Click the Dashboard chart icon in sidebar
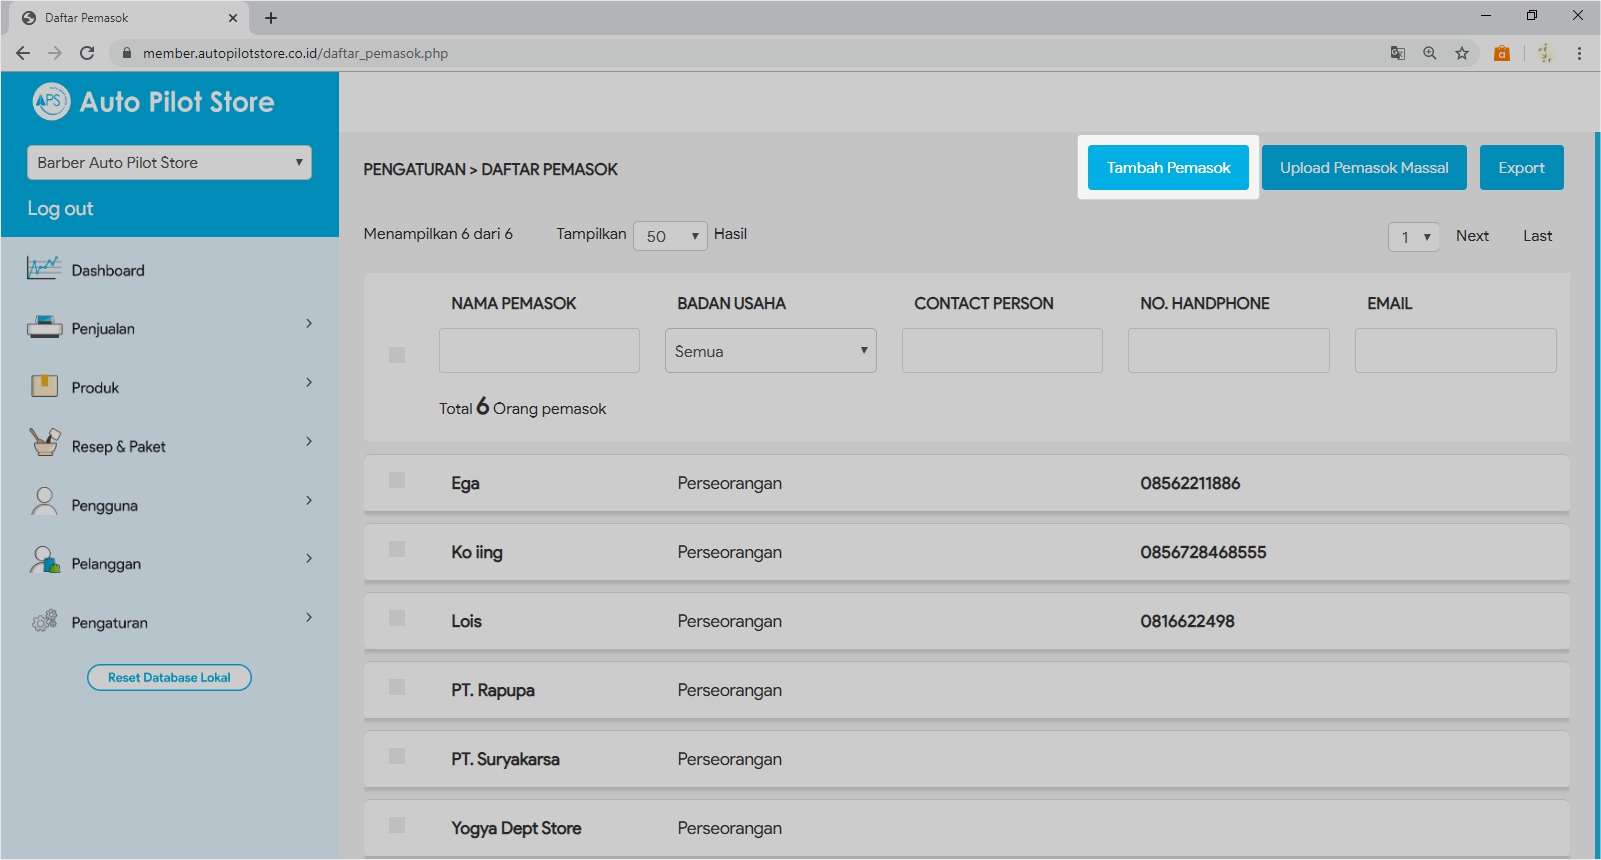Screen dimensions: 1601x860 point(44,269)
